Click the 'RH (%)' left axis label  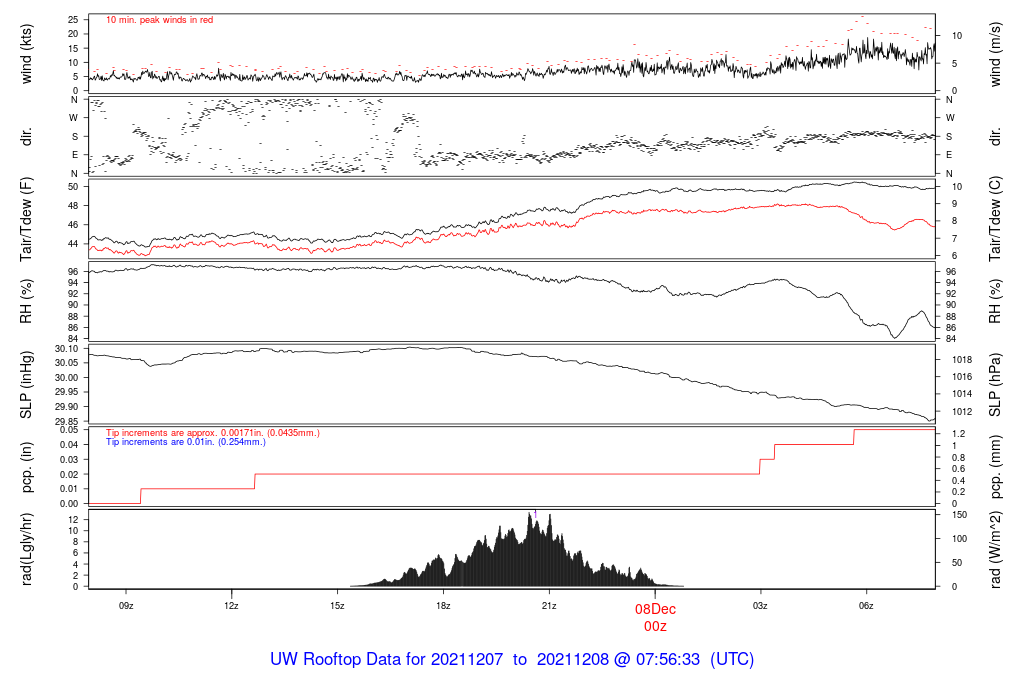pyautogui.click(x=26, y=301)
